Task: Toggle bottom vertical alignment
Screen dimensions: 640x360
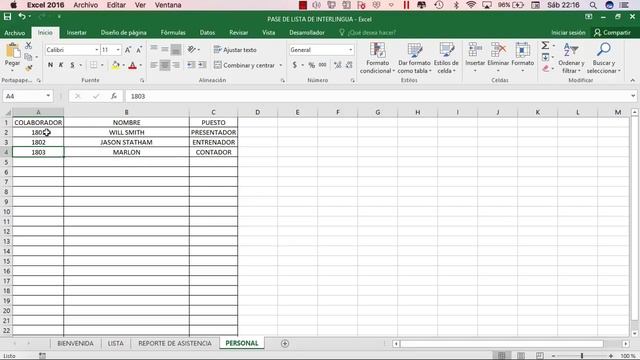Action: pyautogui.click(x=176, y=49)
